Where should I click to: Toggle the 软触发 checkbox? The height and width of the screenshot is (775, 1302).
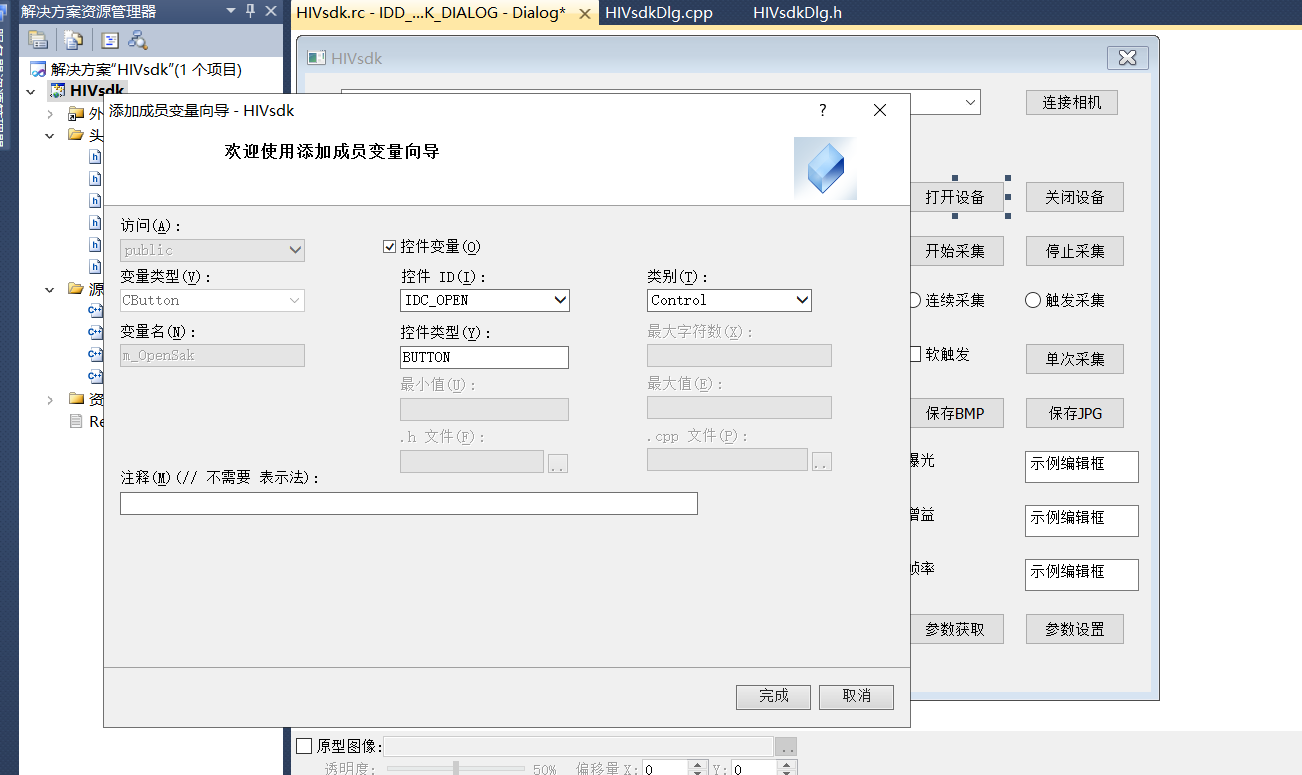[915, 354]
